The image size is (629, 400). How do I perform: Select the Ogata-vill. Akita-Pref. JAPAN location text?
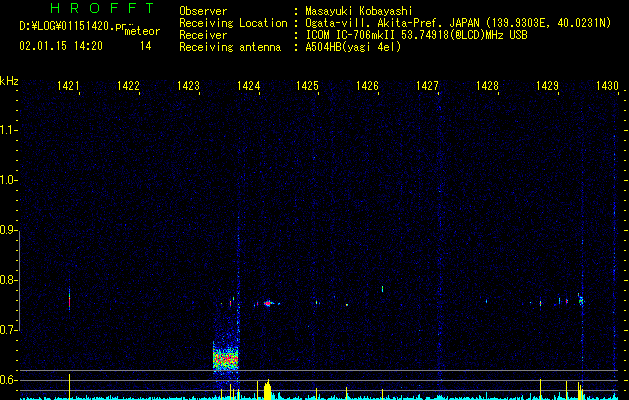391,23
